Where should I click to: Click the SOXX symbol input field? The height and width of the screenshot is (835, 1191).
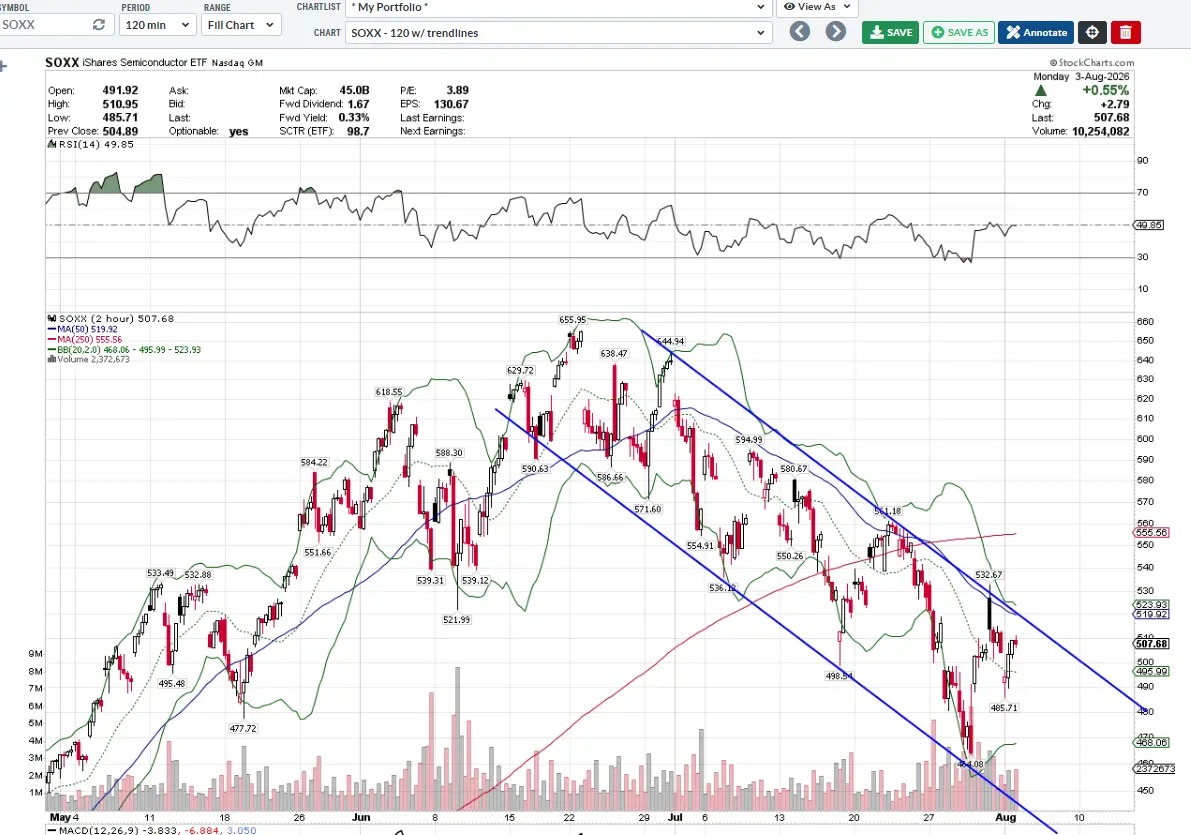pyautogui.click(x=56, y=24)
